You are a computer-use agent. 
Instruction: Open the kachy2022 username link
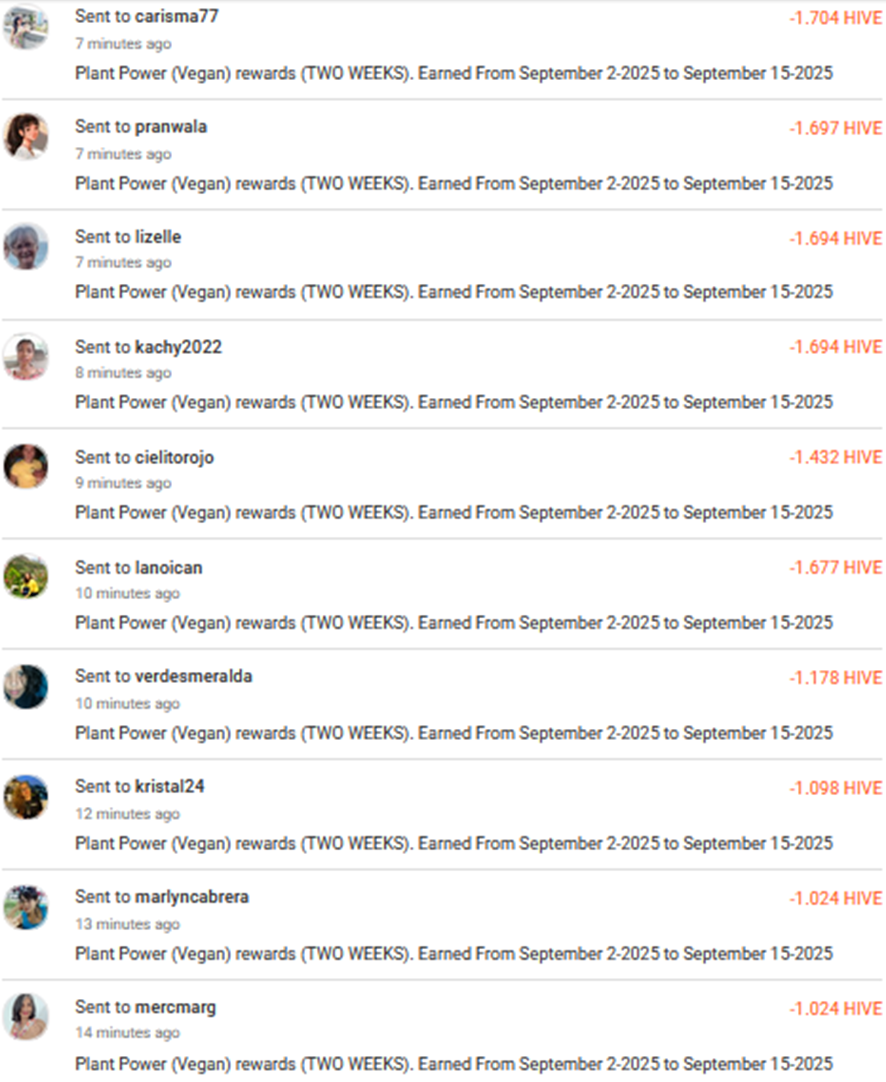pos(178,347)
